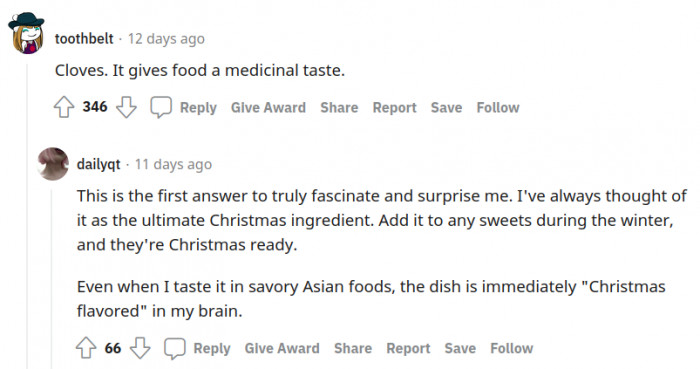This screenshot has height=369, width=700.
Task: Give Award to toothbelt's comment
Action: pyautogui.click(x=268, y=108)
